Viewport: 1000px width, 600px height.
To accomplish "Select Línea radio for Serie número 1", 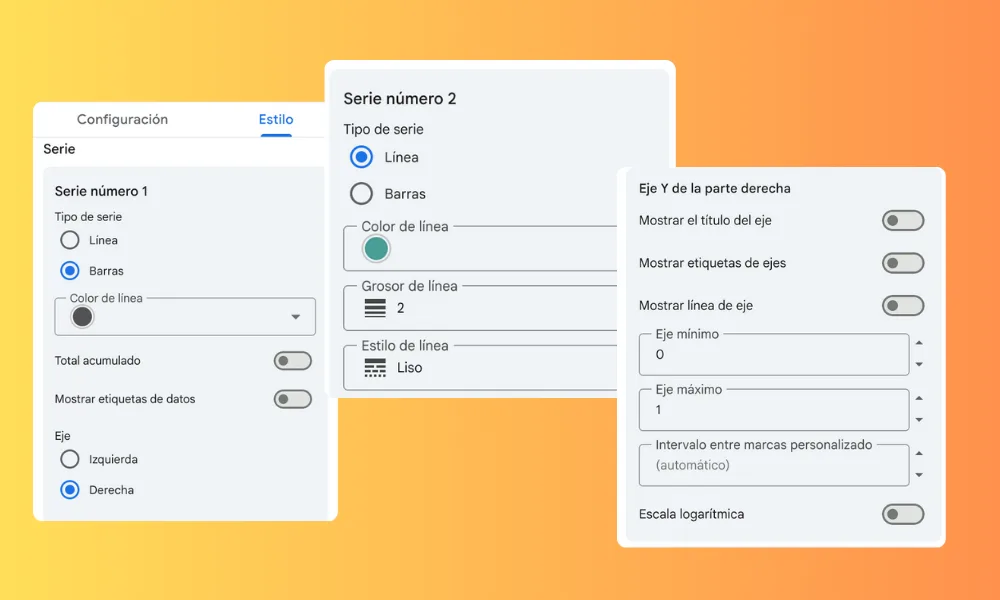I will (70, 240).
